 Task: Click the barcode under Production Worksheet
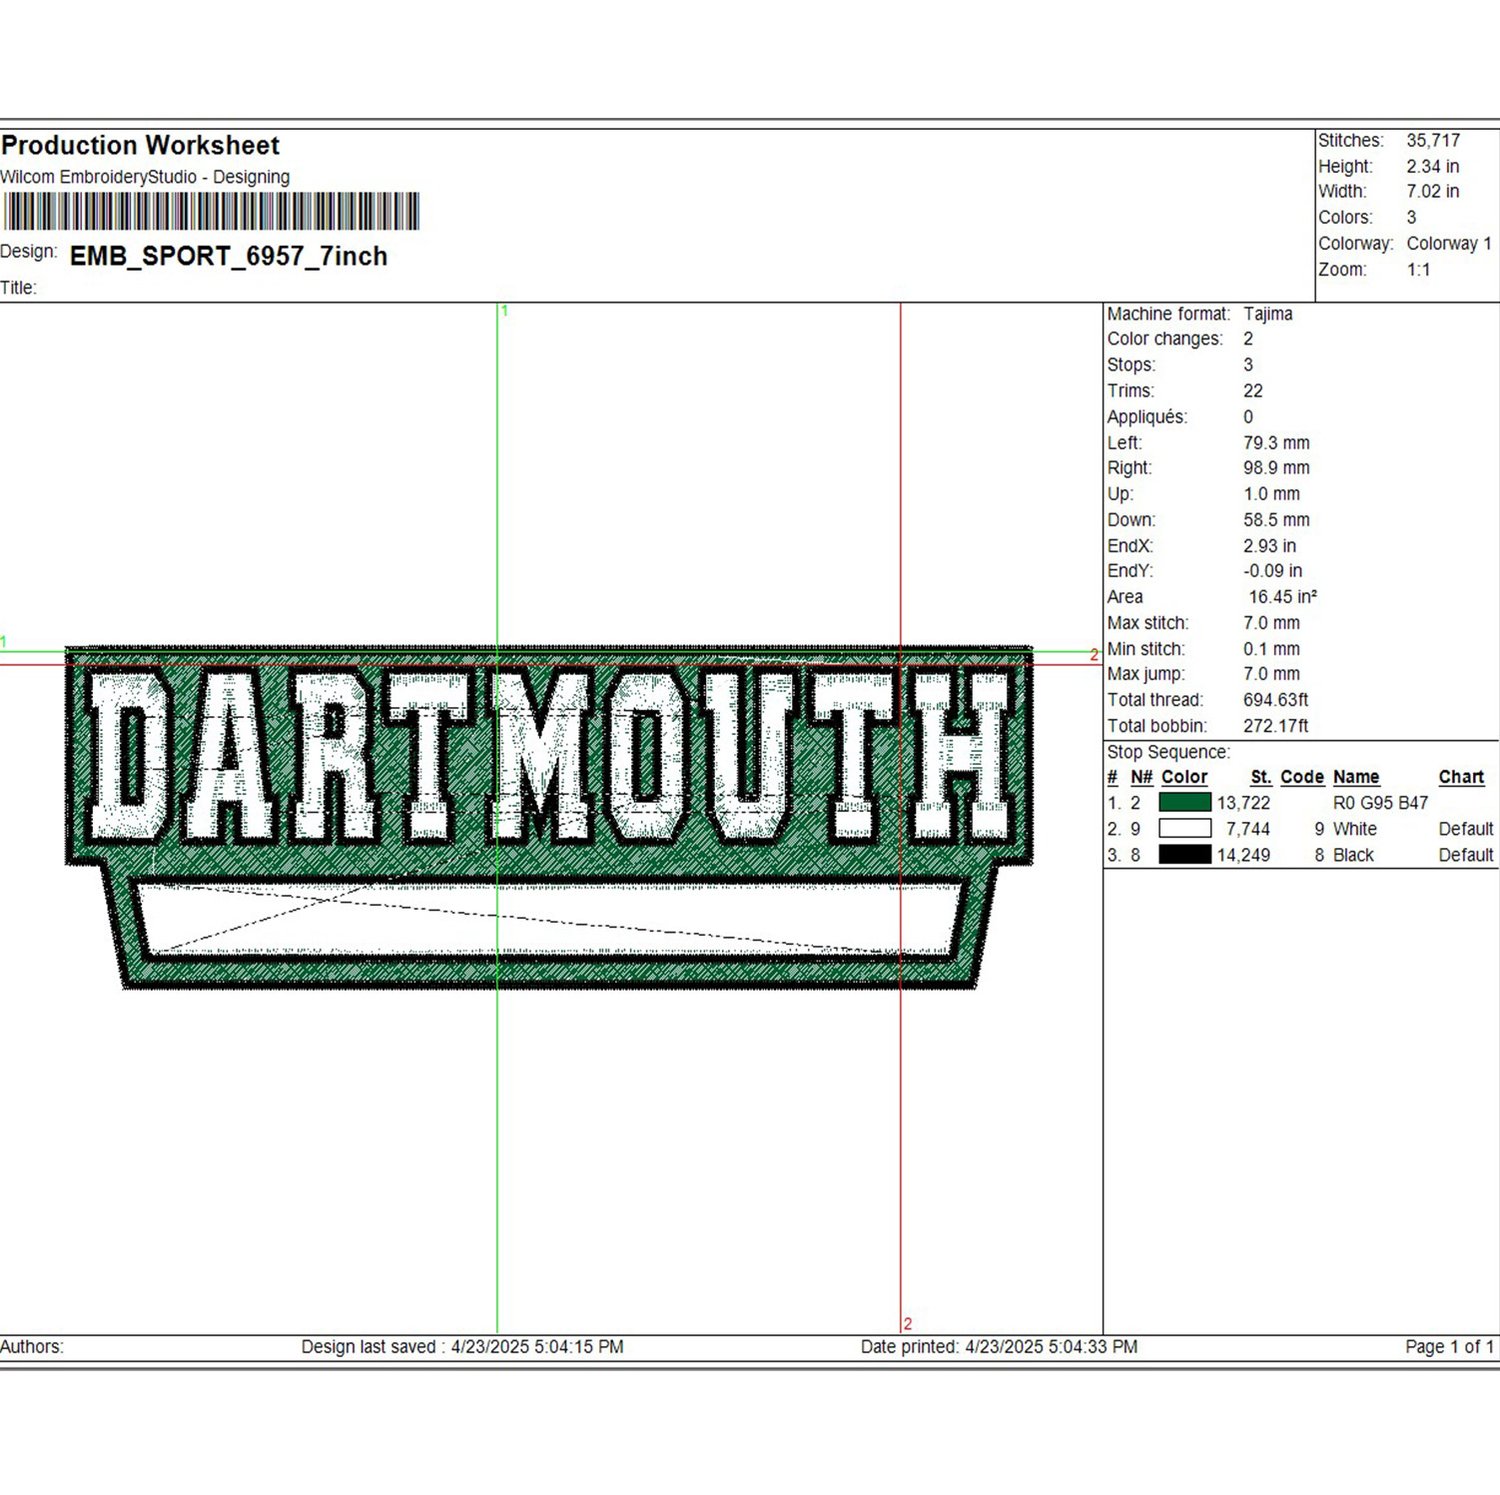[x=211, y=212]
